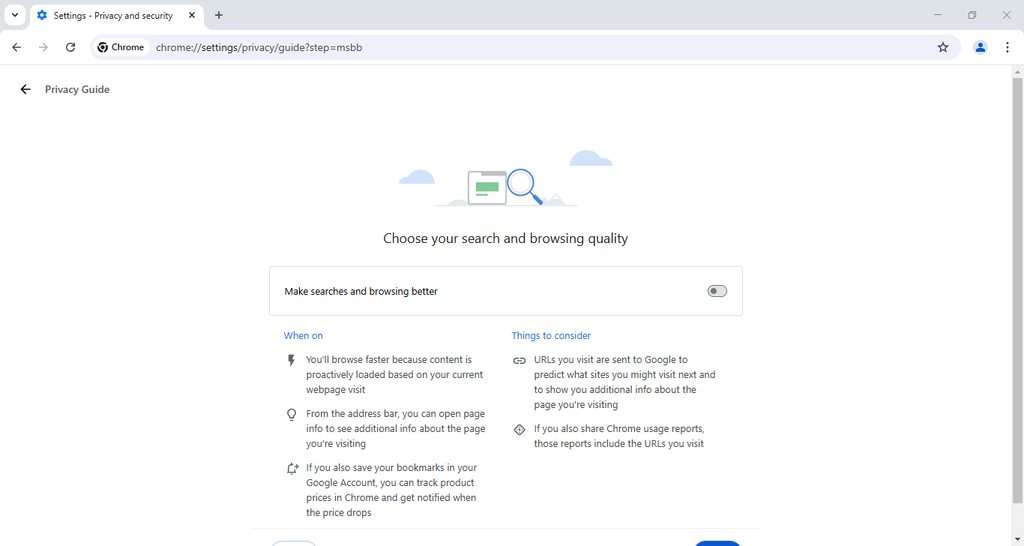Click the browser forward arrow button

(x=43, y=47)
